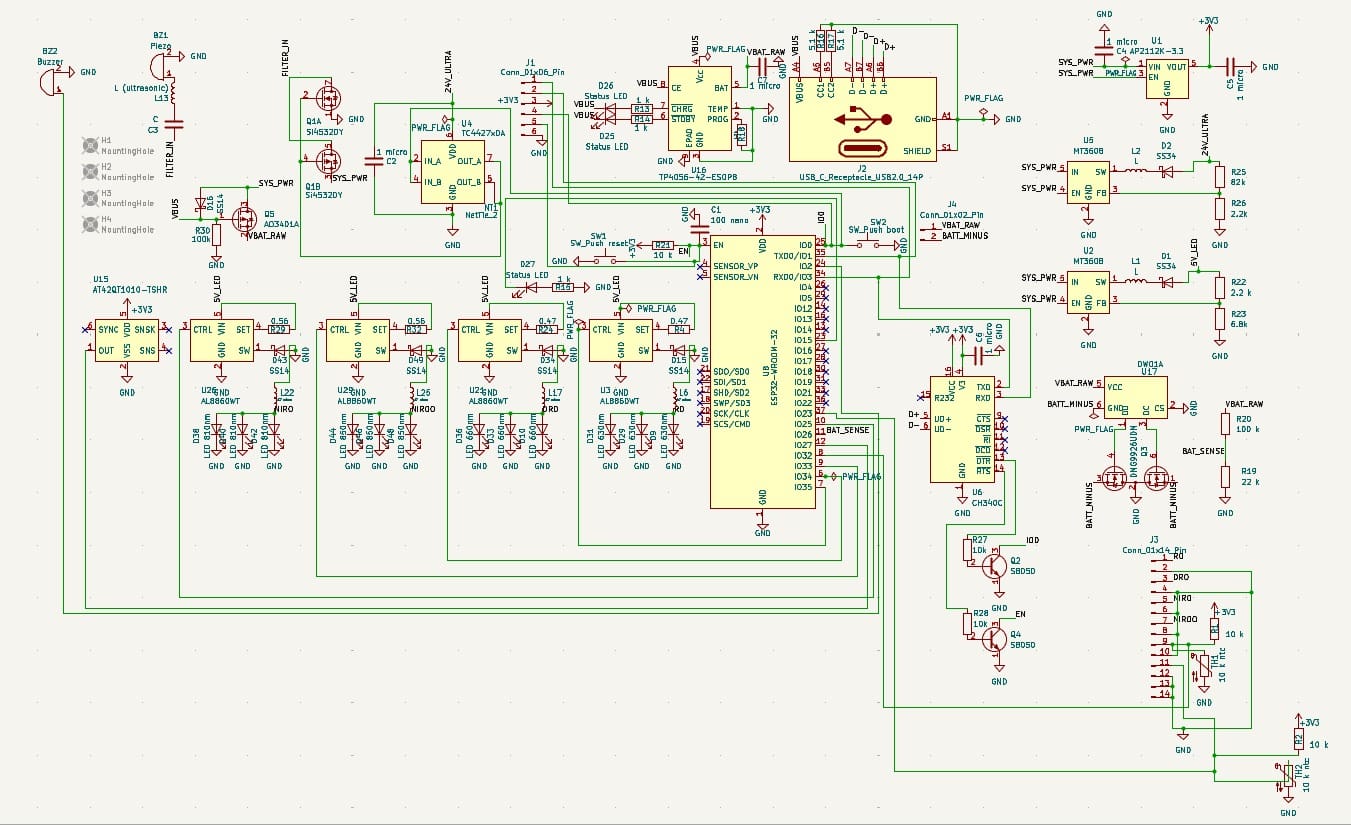1351x825 pixels.
Task: Click resistor R27 near transistor Q2
Action: click(x=966, y=550)
